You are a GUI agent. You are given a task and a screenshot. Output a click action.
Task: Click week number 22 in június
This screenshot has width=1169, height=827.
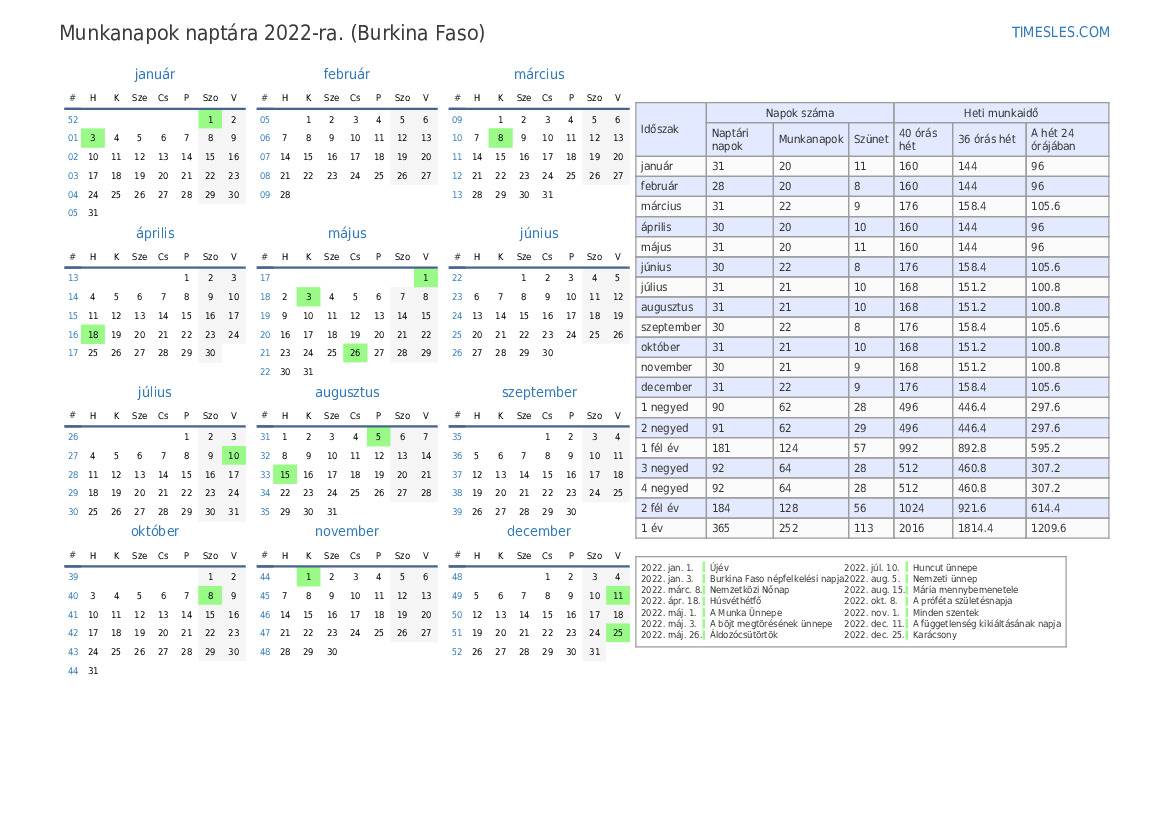click(457, 278)
